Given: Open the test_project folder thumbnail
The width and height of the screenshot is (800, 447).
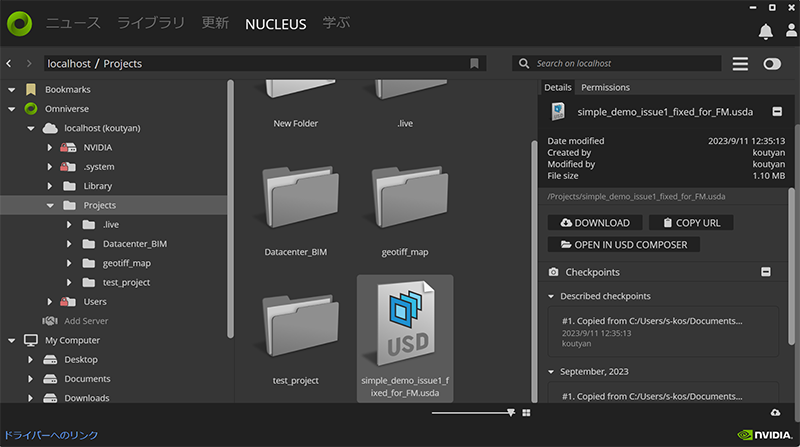Looking at the screenshot, I should 301,326.
